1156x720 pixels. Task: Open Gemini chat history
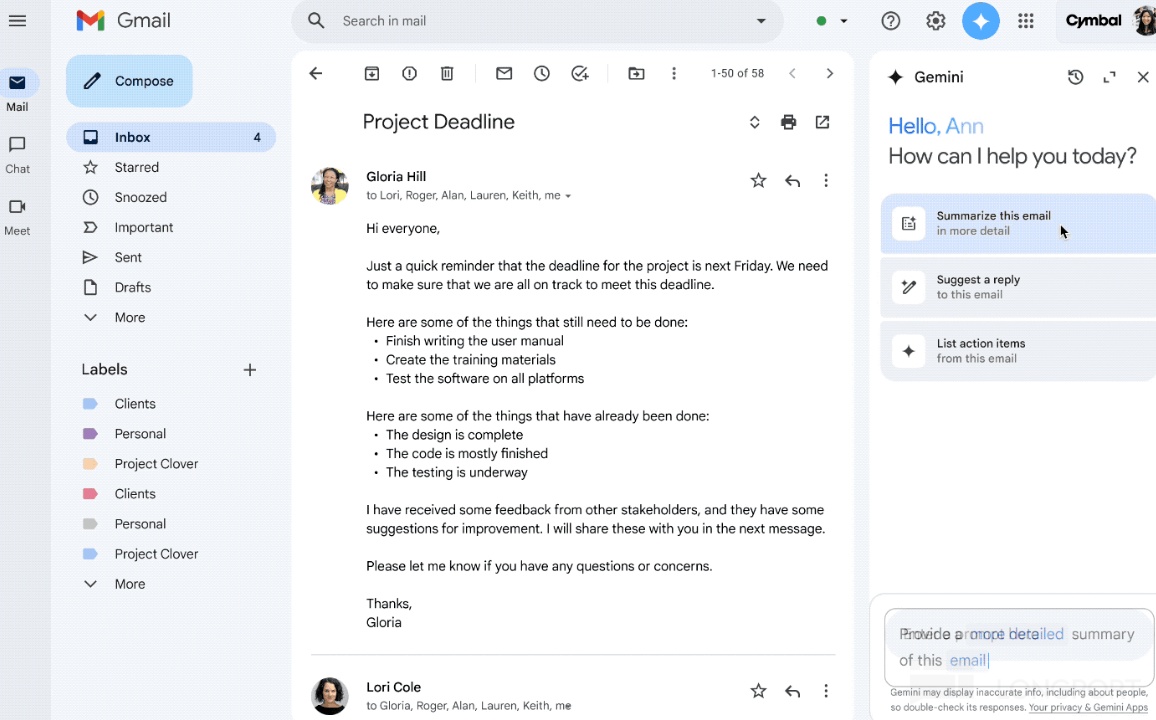click(x=1075, y=77)
